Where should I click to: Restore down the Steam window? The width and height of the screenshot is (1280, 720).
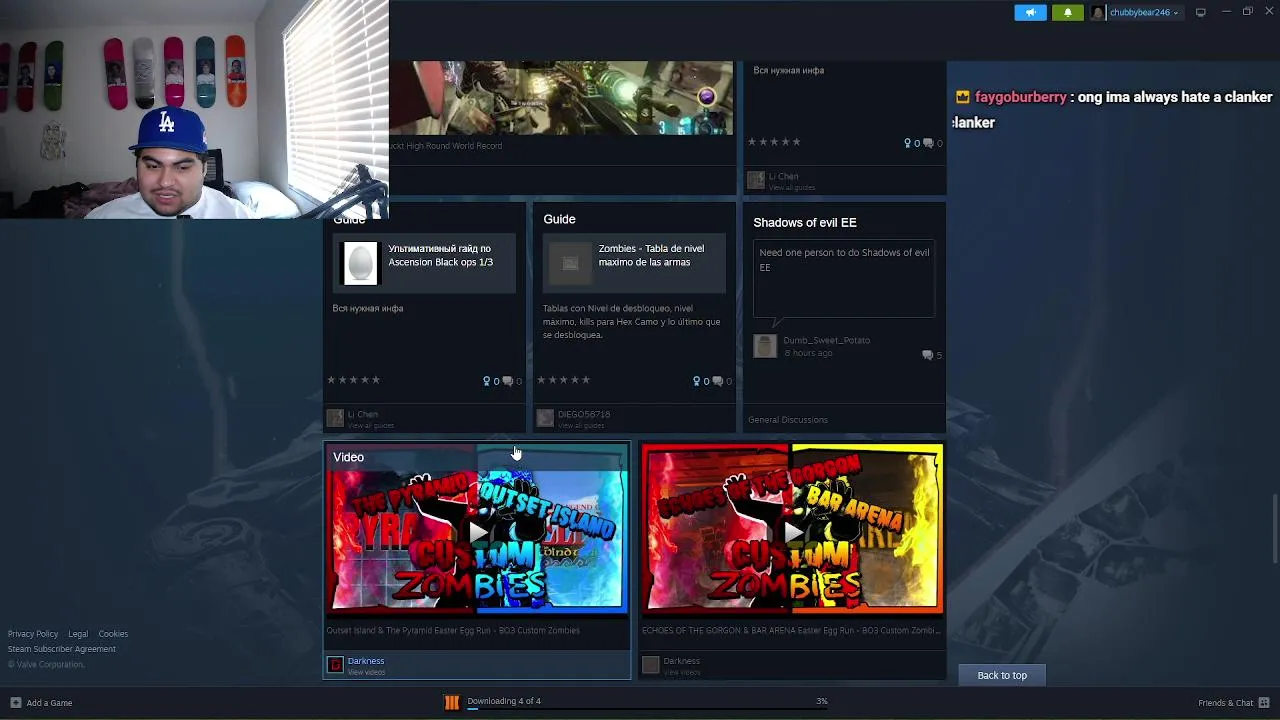[x=1247, y=12]
